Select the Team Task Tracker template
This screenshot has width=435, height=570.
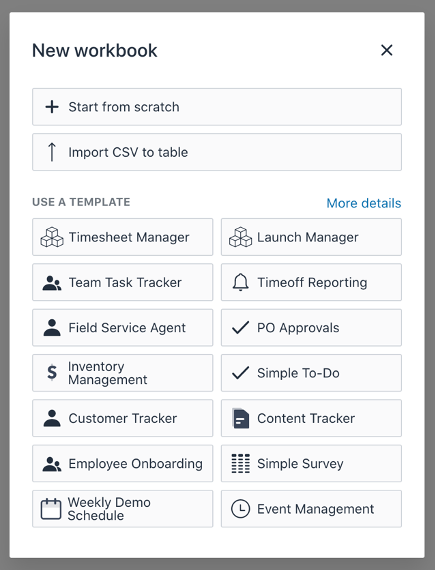[x=122, y=282]
